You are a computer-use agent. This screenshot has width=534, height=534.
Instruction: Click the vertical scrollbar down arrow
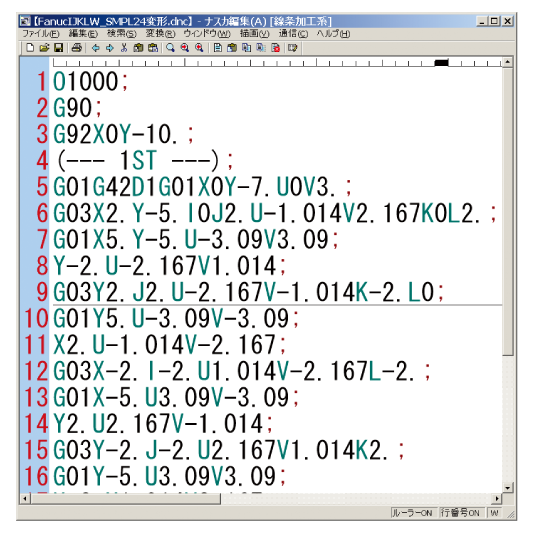507,488
